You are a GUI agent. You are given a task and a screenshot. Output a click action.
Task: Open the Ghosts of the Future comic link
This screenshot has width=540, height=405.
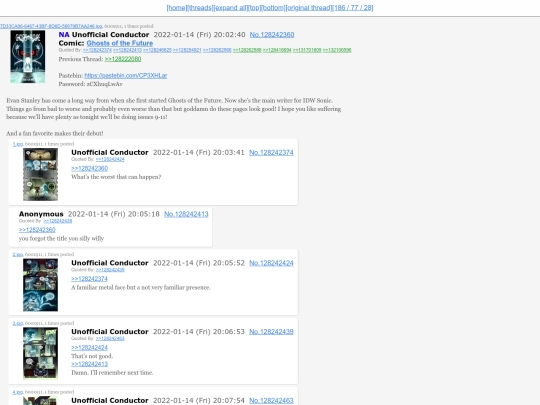(x=120, y=43)
